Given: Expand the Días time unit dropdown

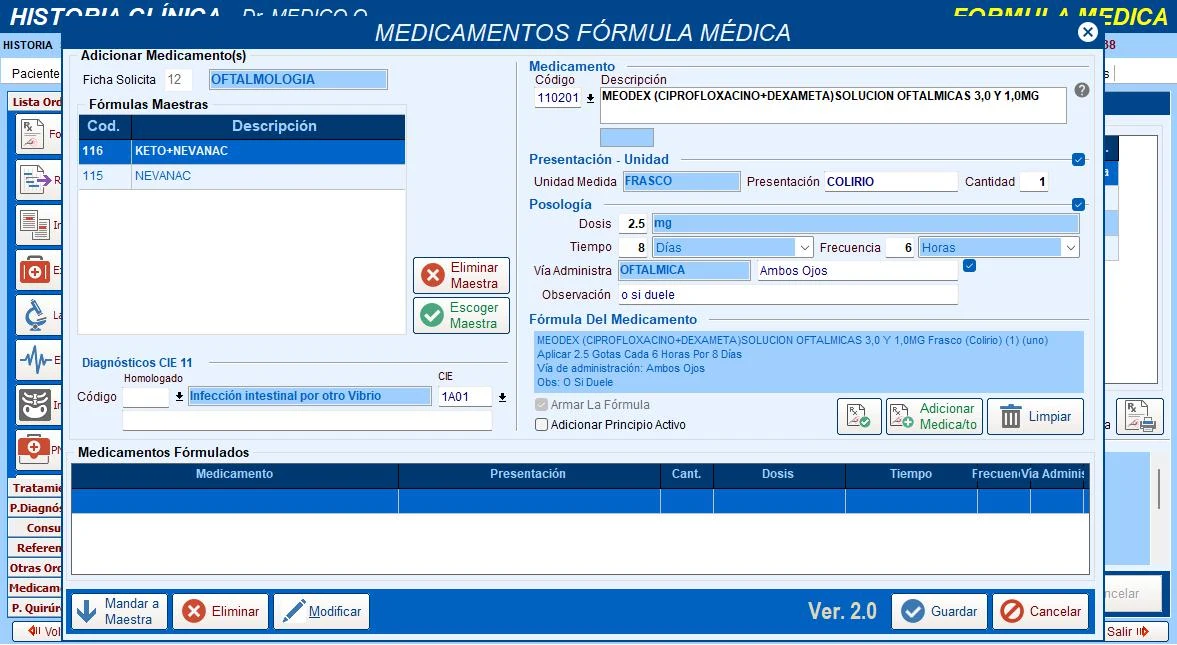Looking at the screenshot, I should [804, 247].
